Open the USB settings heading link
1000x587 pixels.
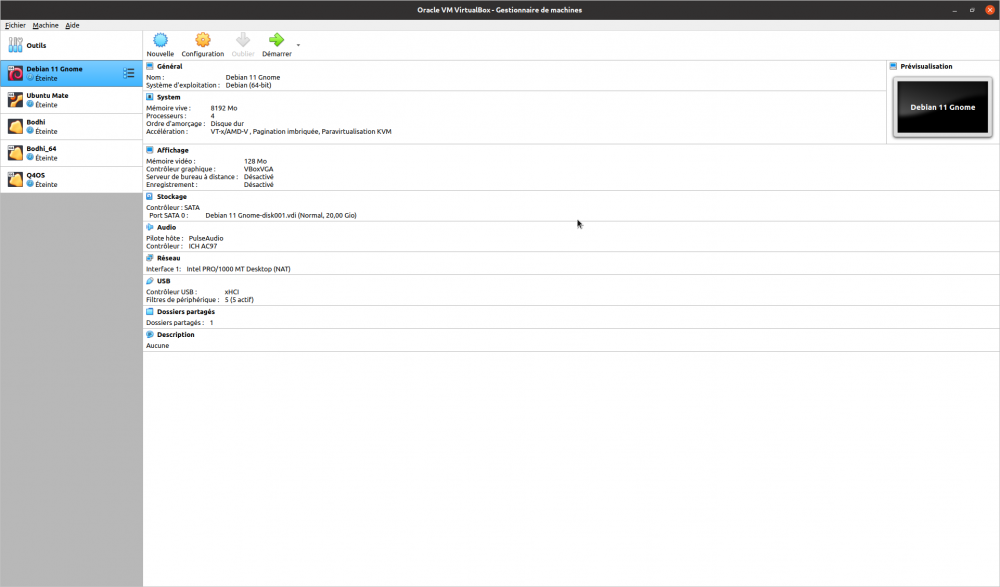[163, 281]
